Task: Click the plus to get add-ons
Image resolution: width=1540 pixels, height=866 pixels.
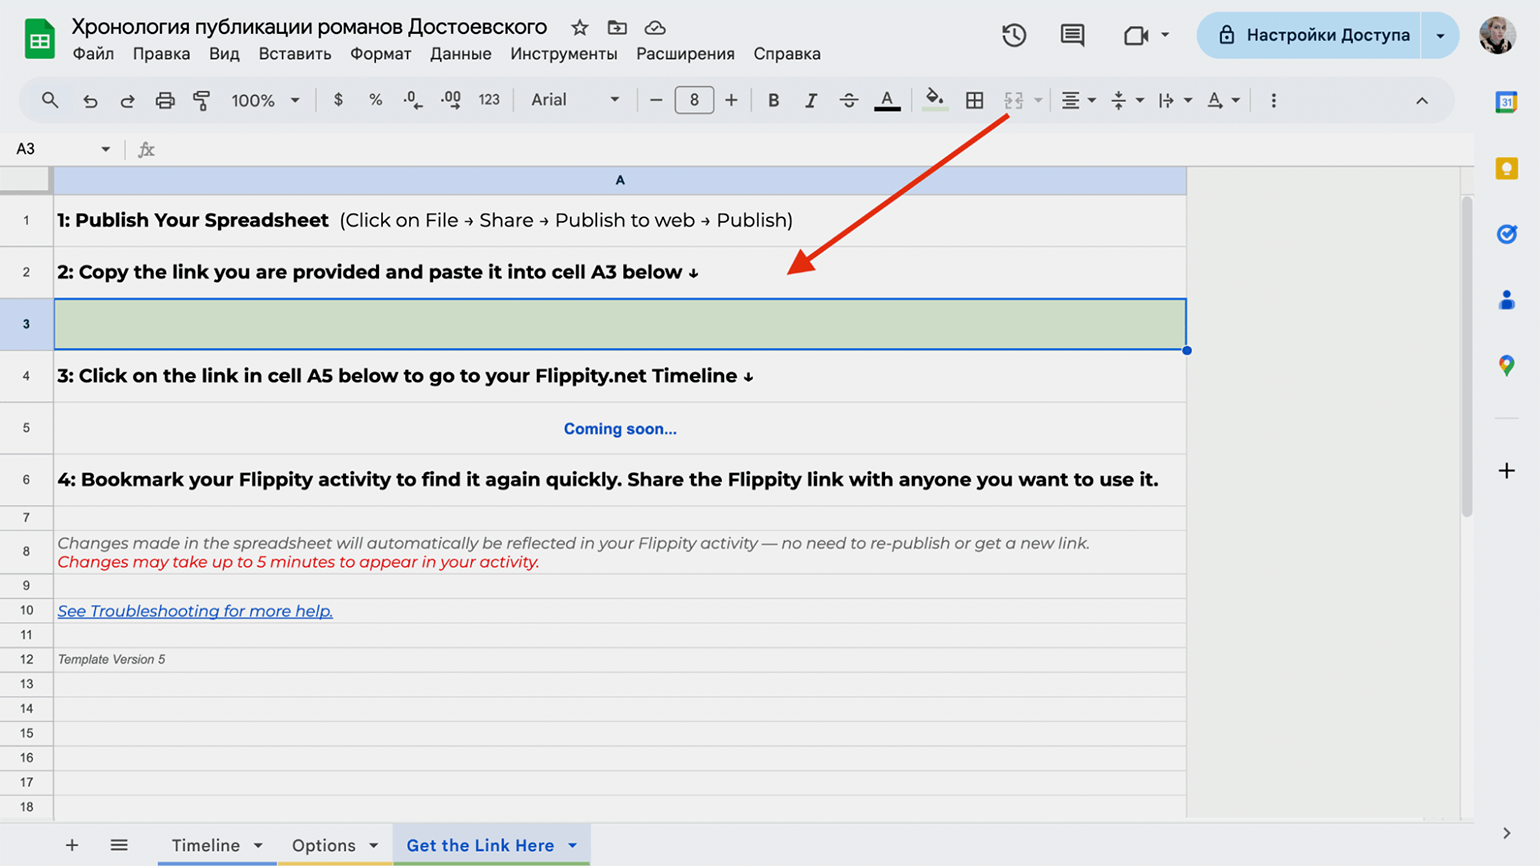Action: pos(1506,470)
